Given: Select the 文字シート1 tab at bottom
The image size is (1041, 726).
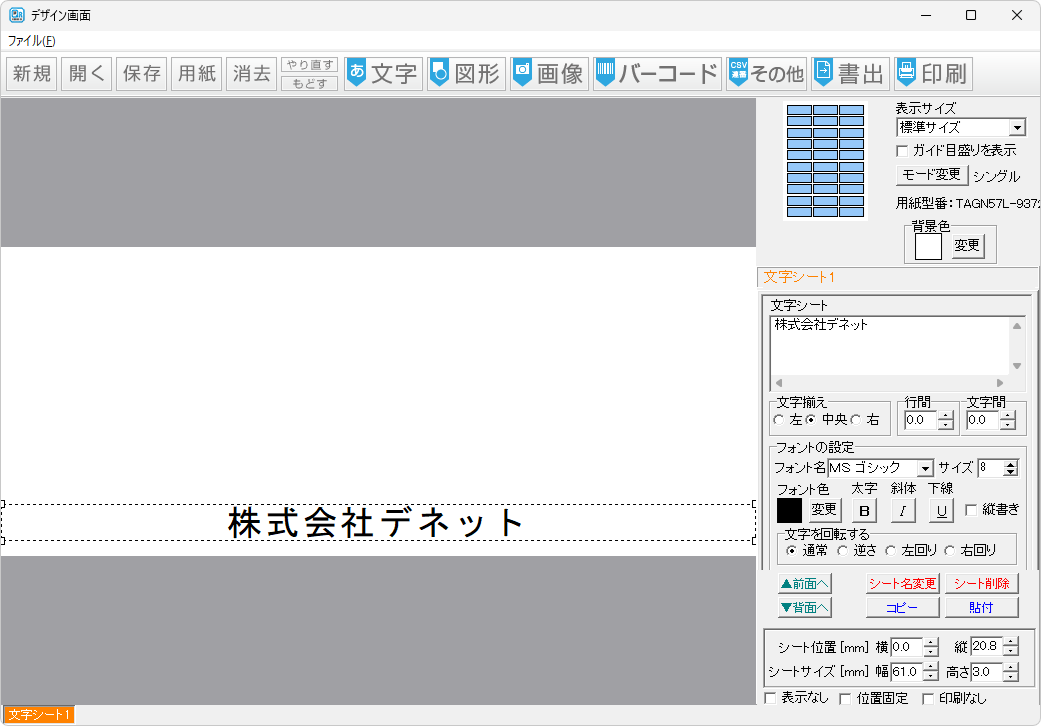Looking at the screenshot, I should coord(39,715).
